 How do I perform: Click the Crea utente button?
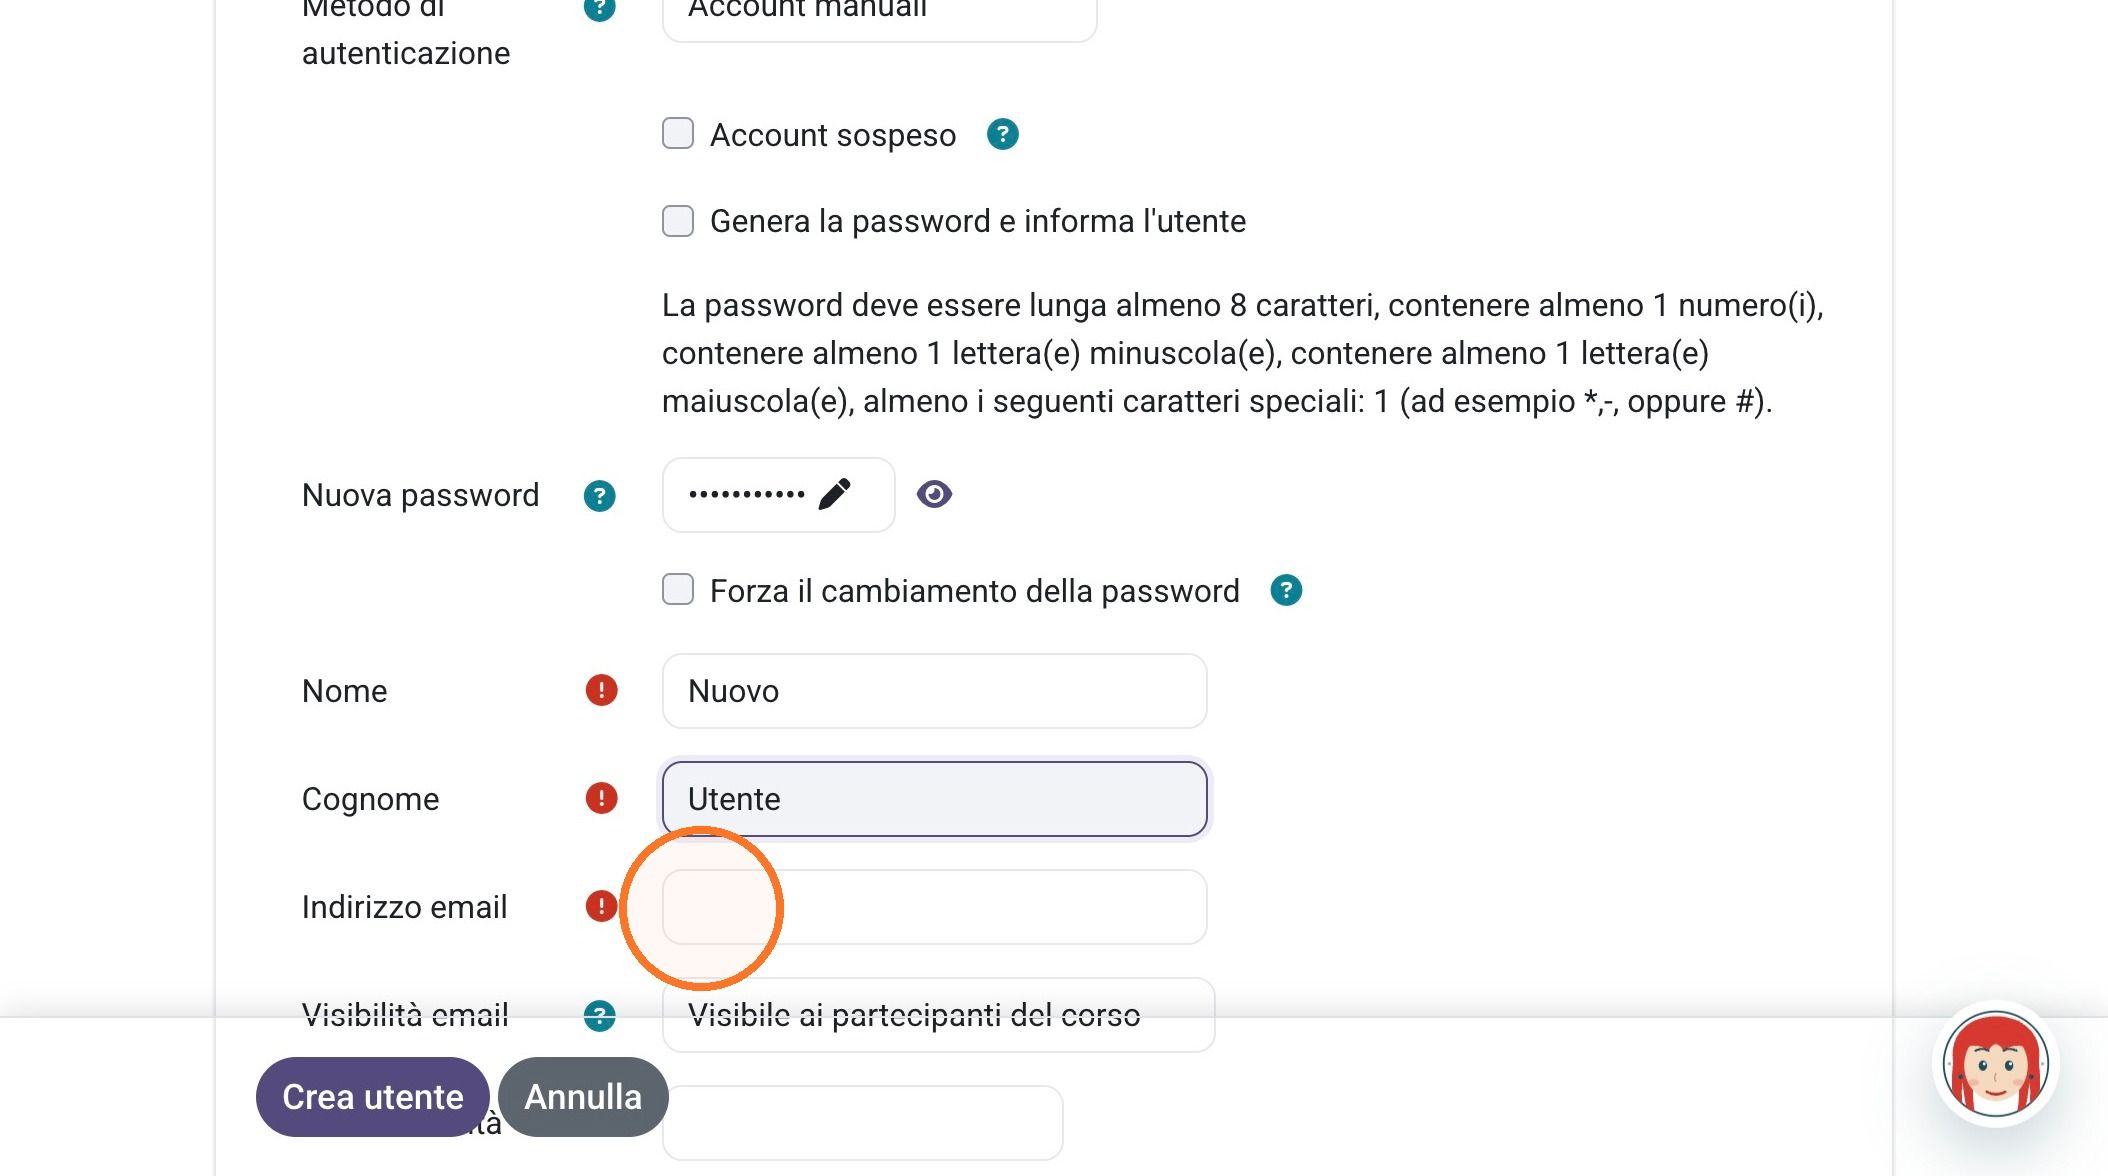point(373,1097)
